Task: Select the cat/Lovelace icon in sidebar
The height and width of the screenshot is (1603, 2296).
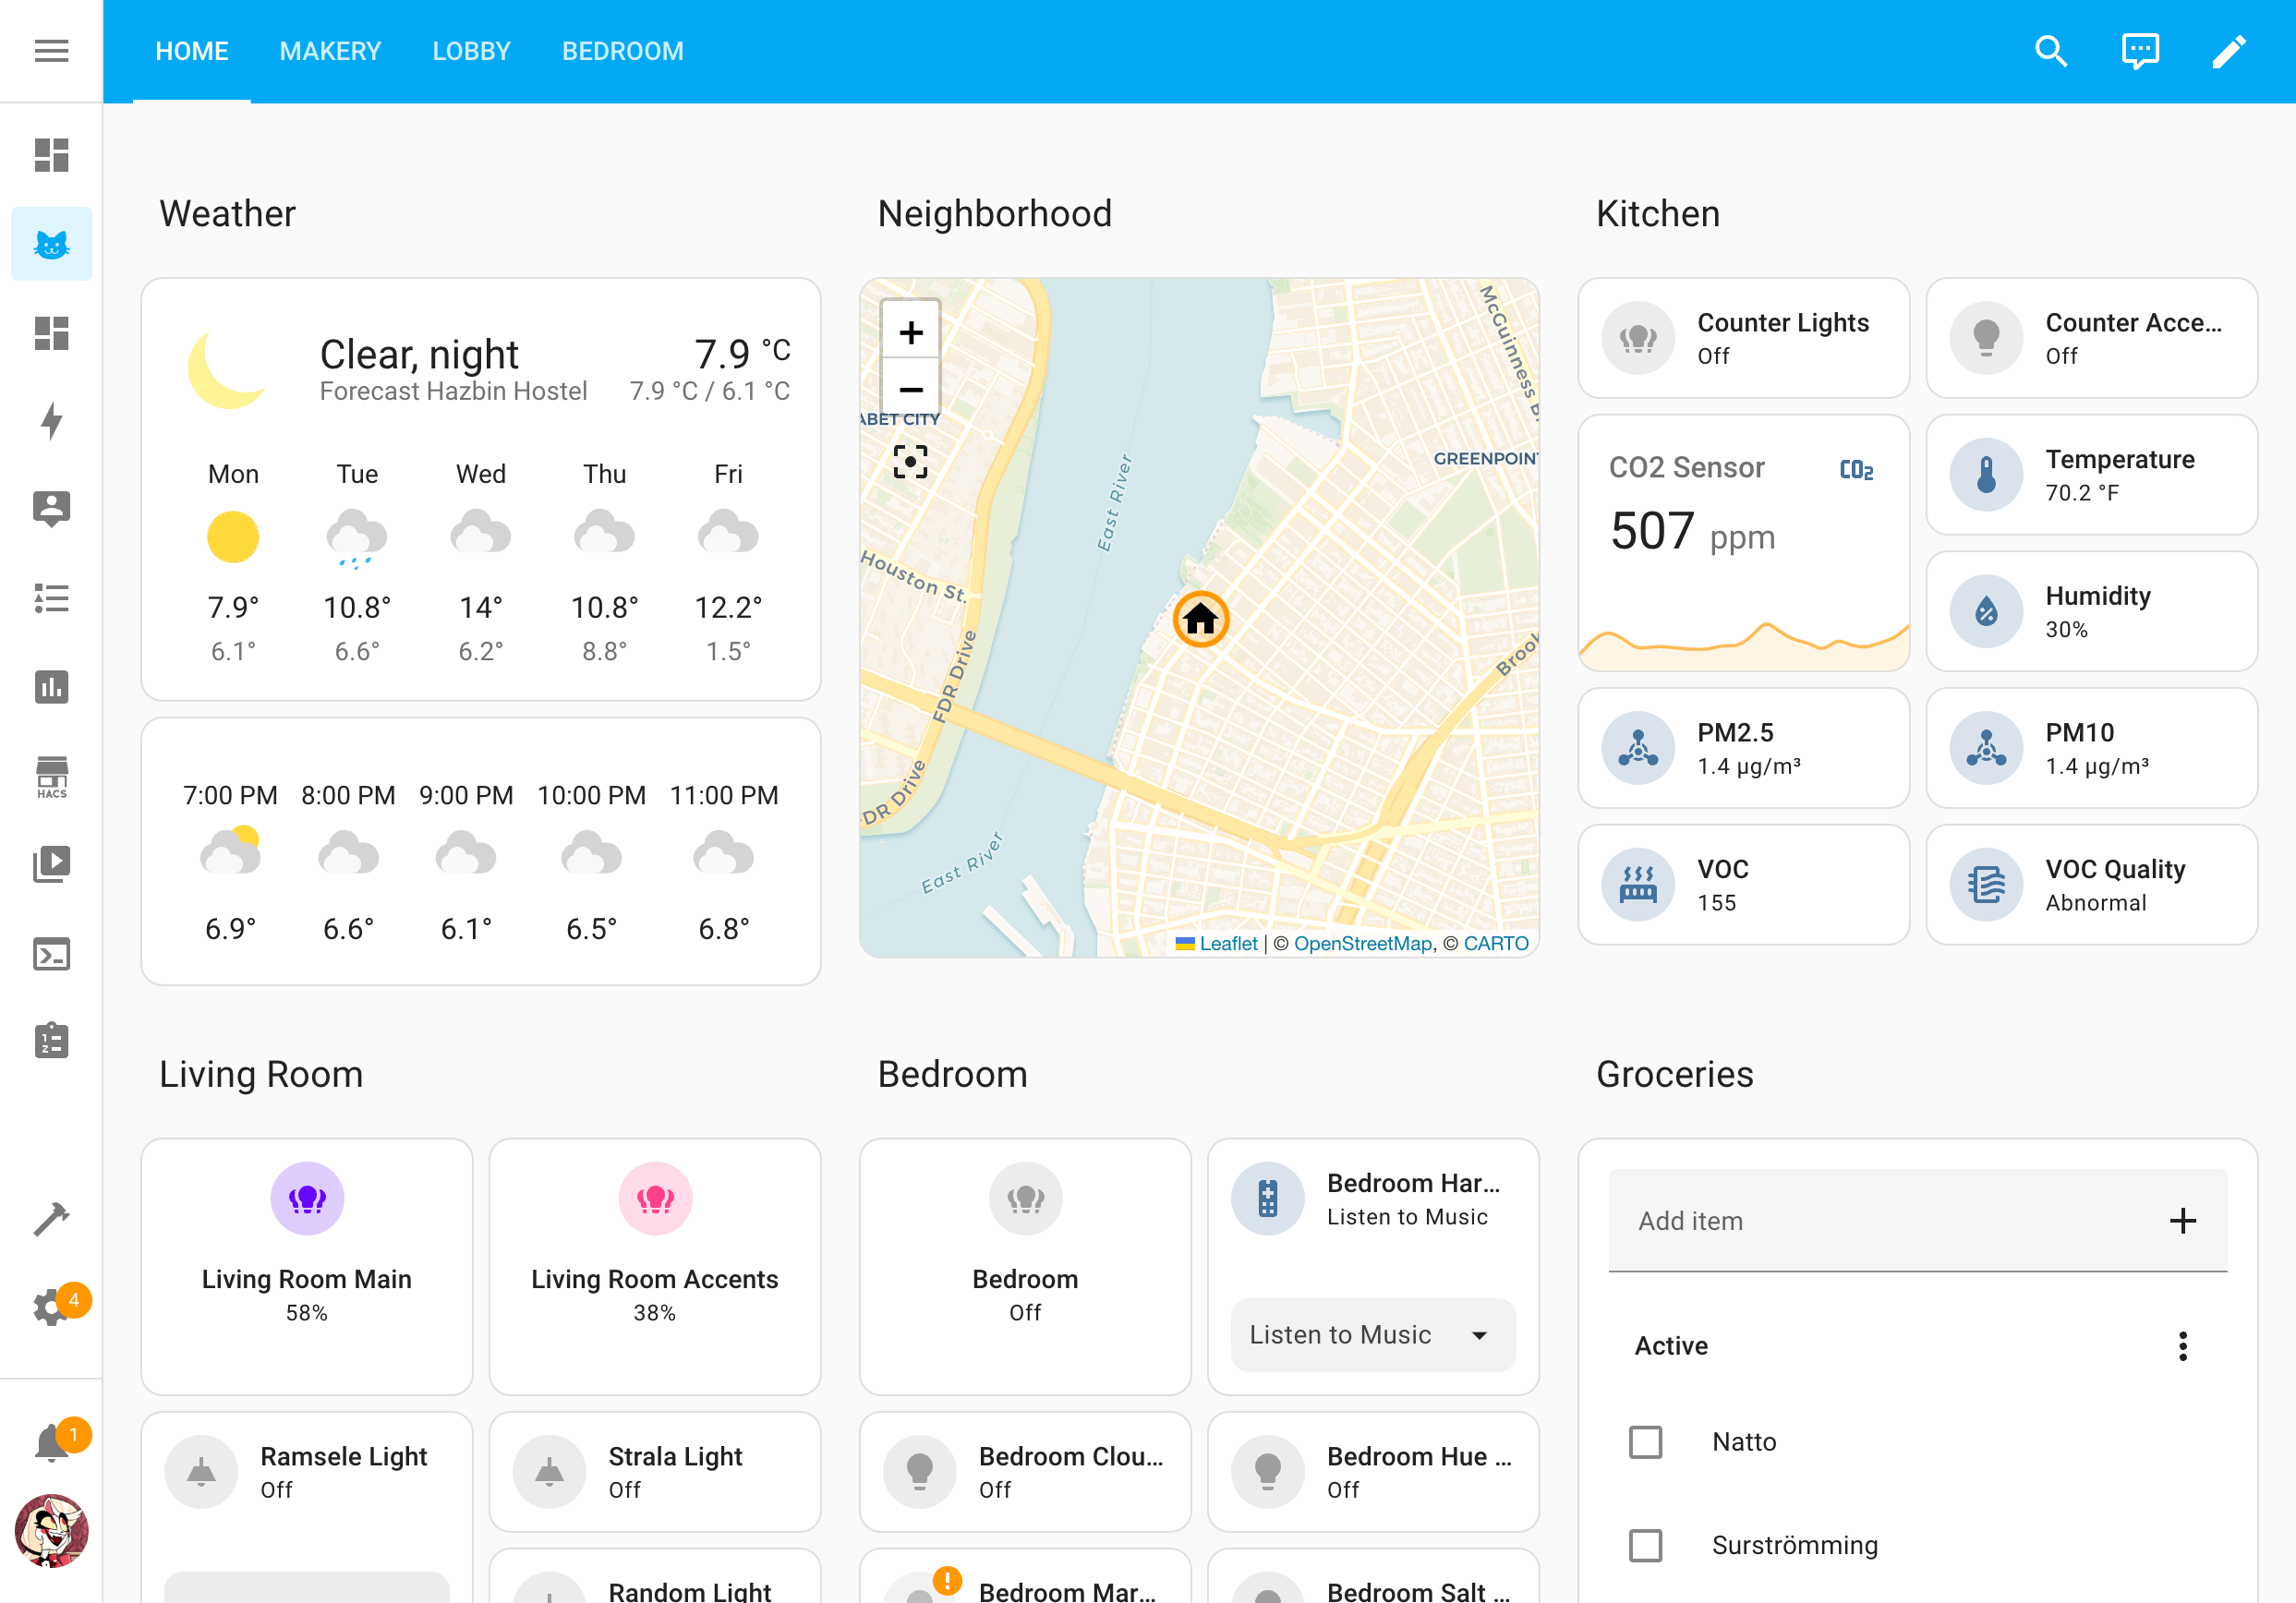Action: [51, 244]
